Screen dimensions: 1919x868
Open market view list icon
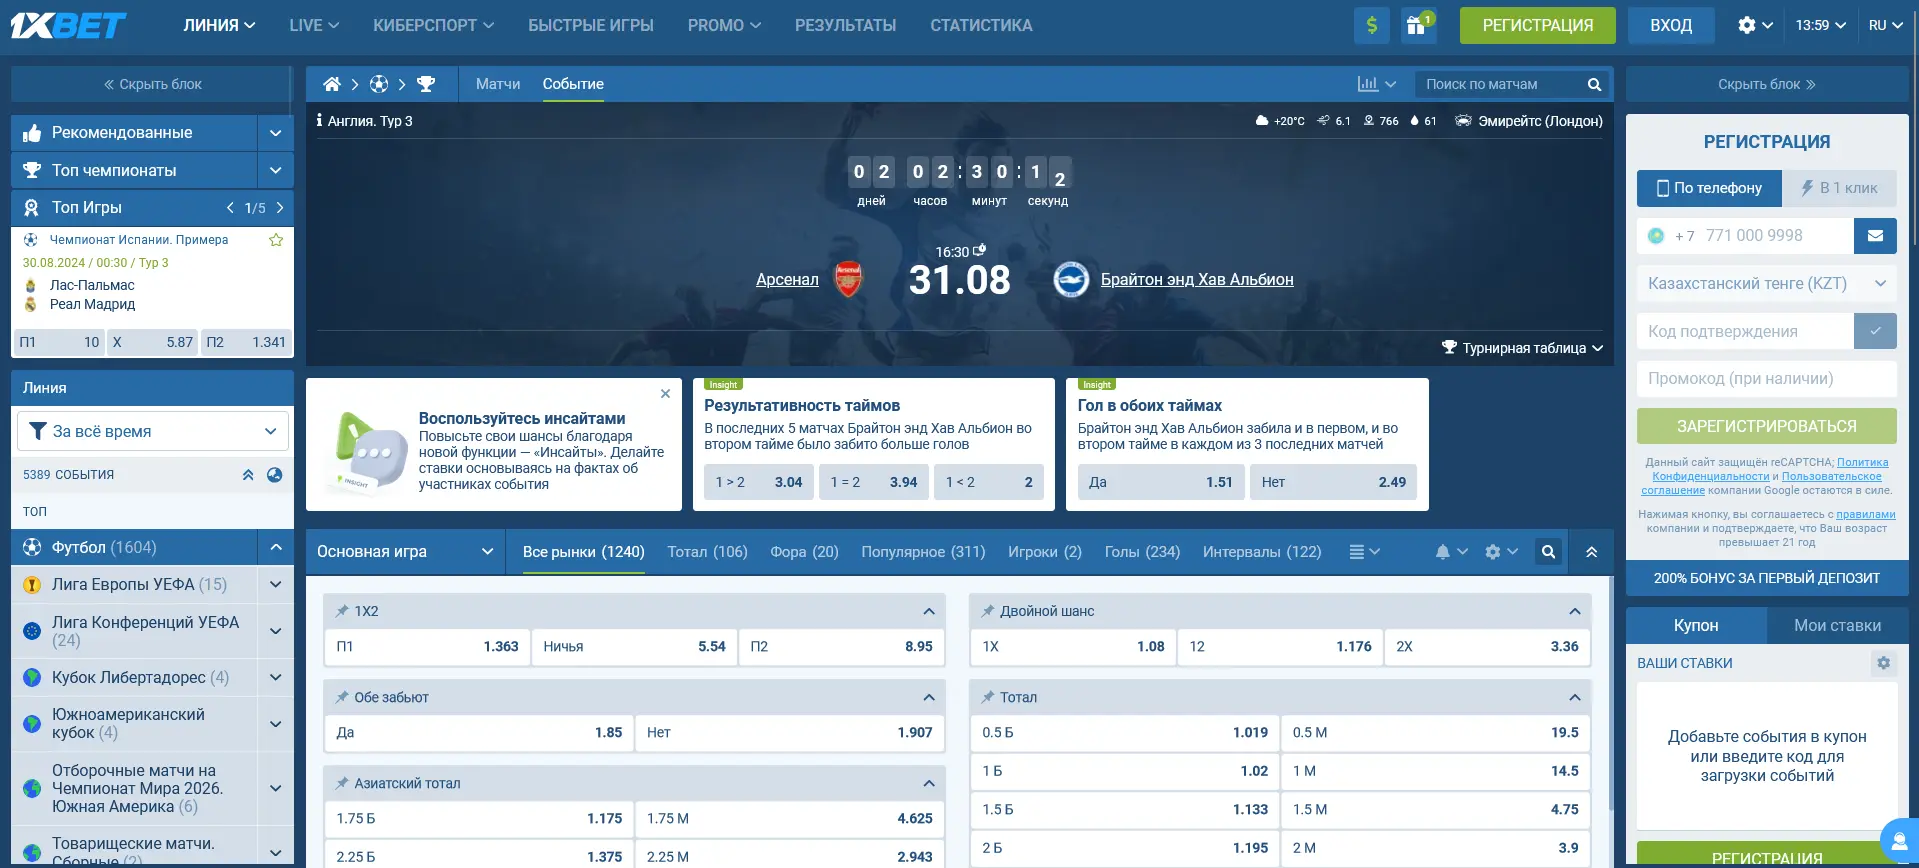tap(1357, 552)
